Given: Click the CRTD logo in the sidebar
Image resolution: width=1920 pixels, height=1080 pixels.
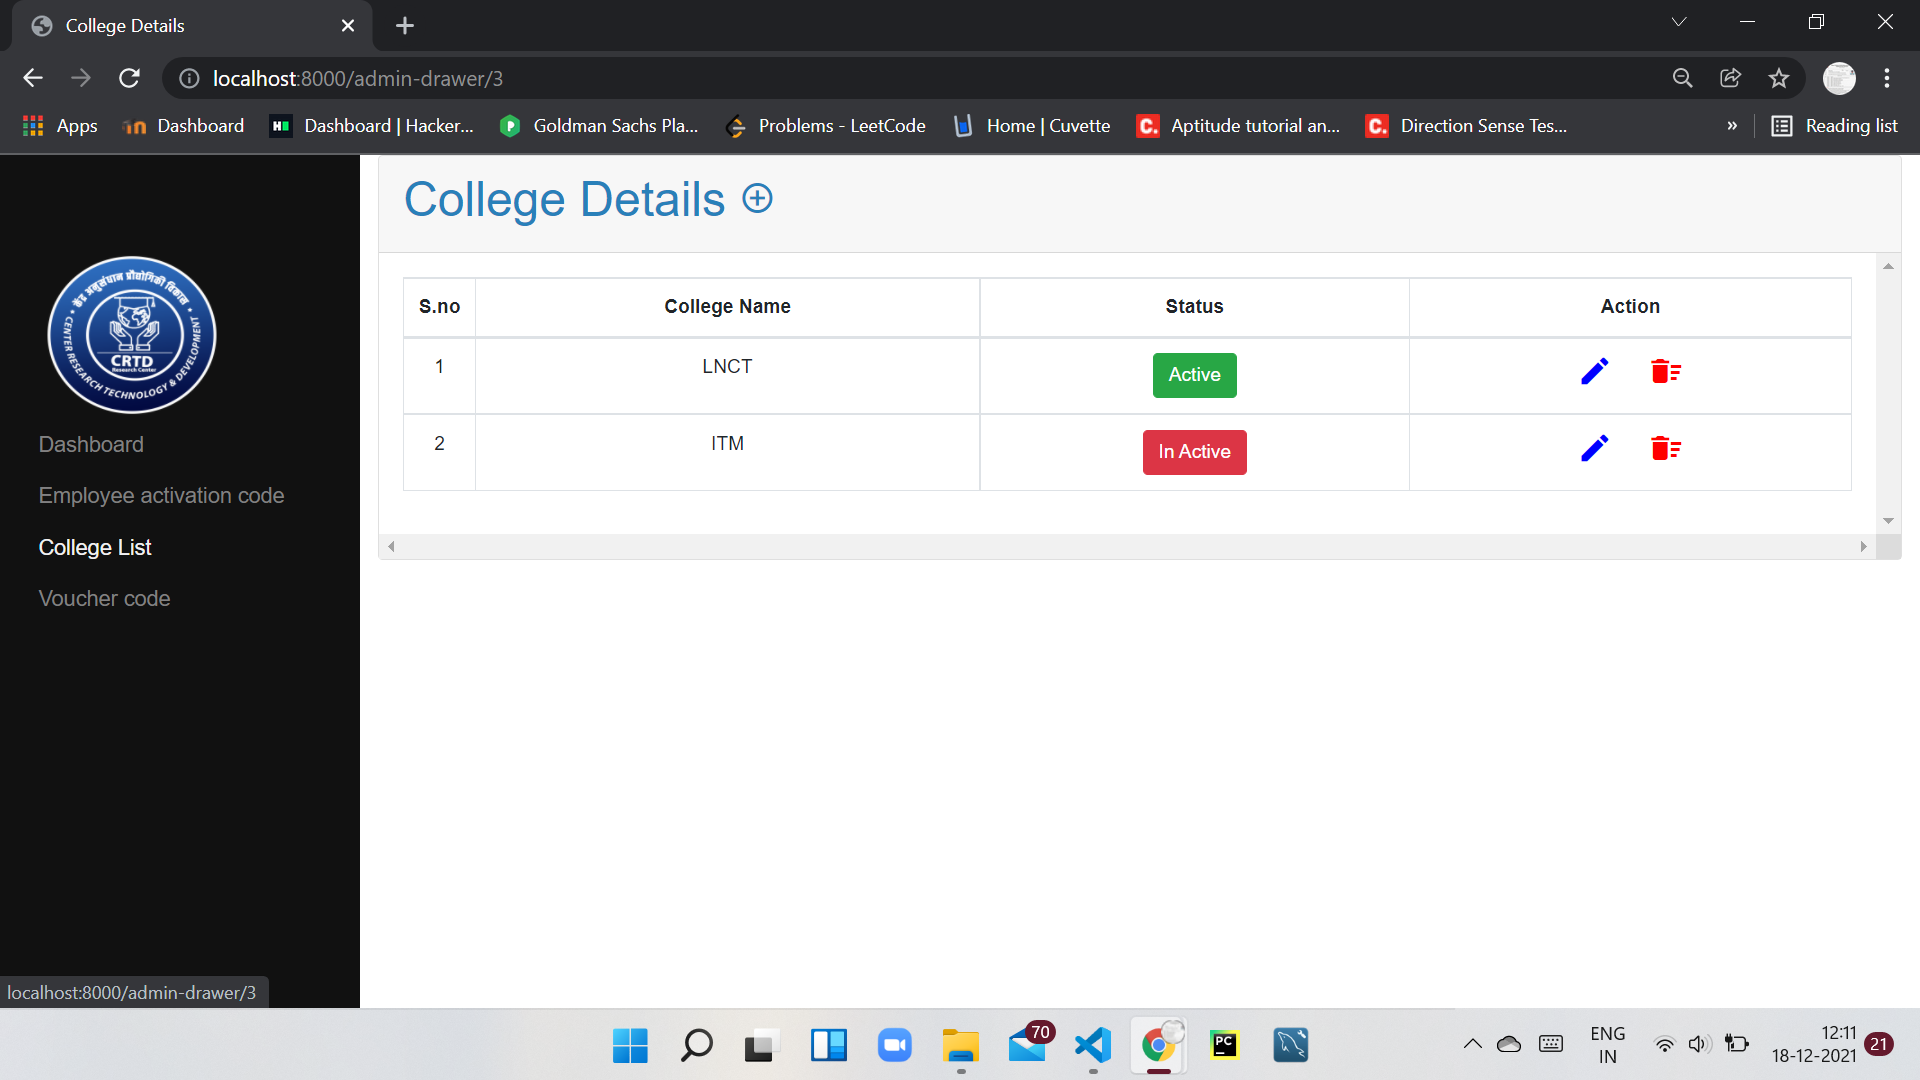Looking at the screenshot, I should (131, 334).
